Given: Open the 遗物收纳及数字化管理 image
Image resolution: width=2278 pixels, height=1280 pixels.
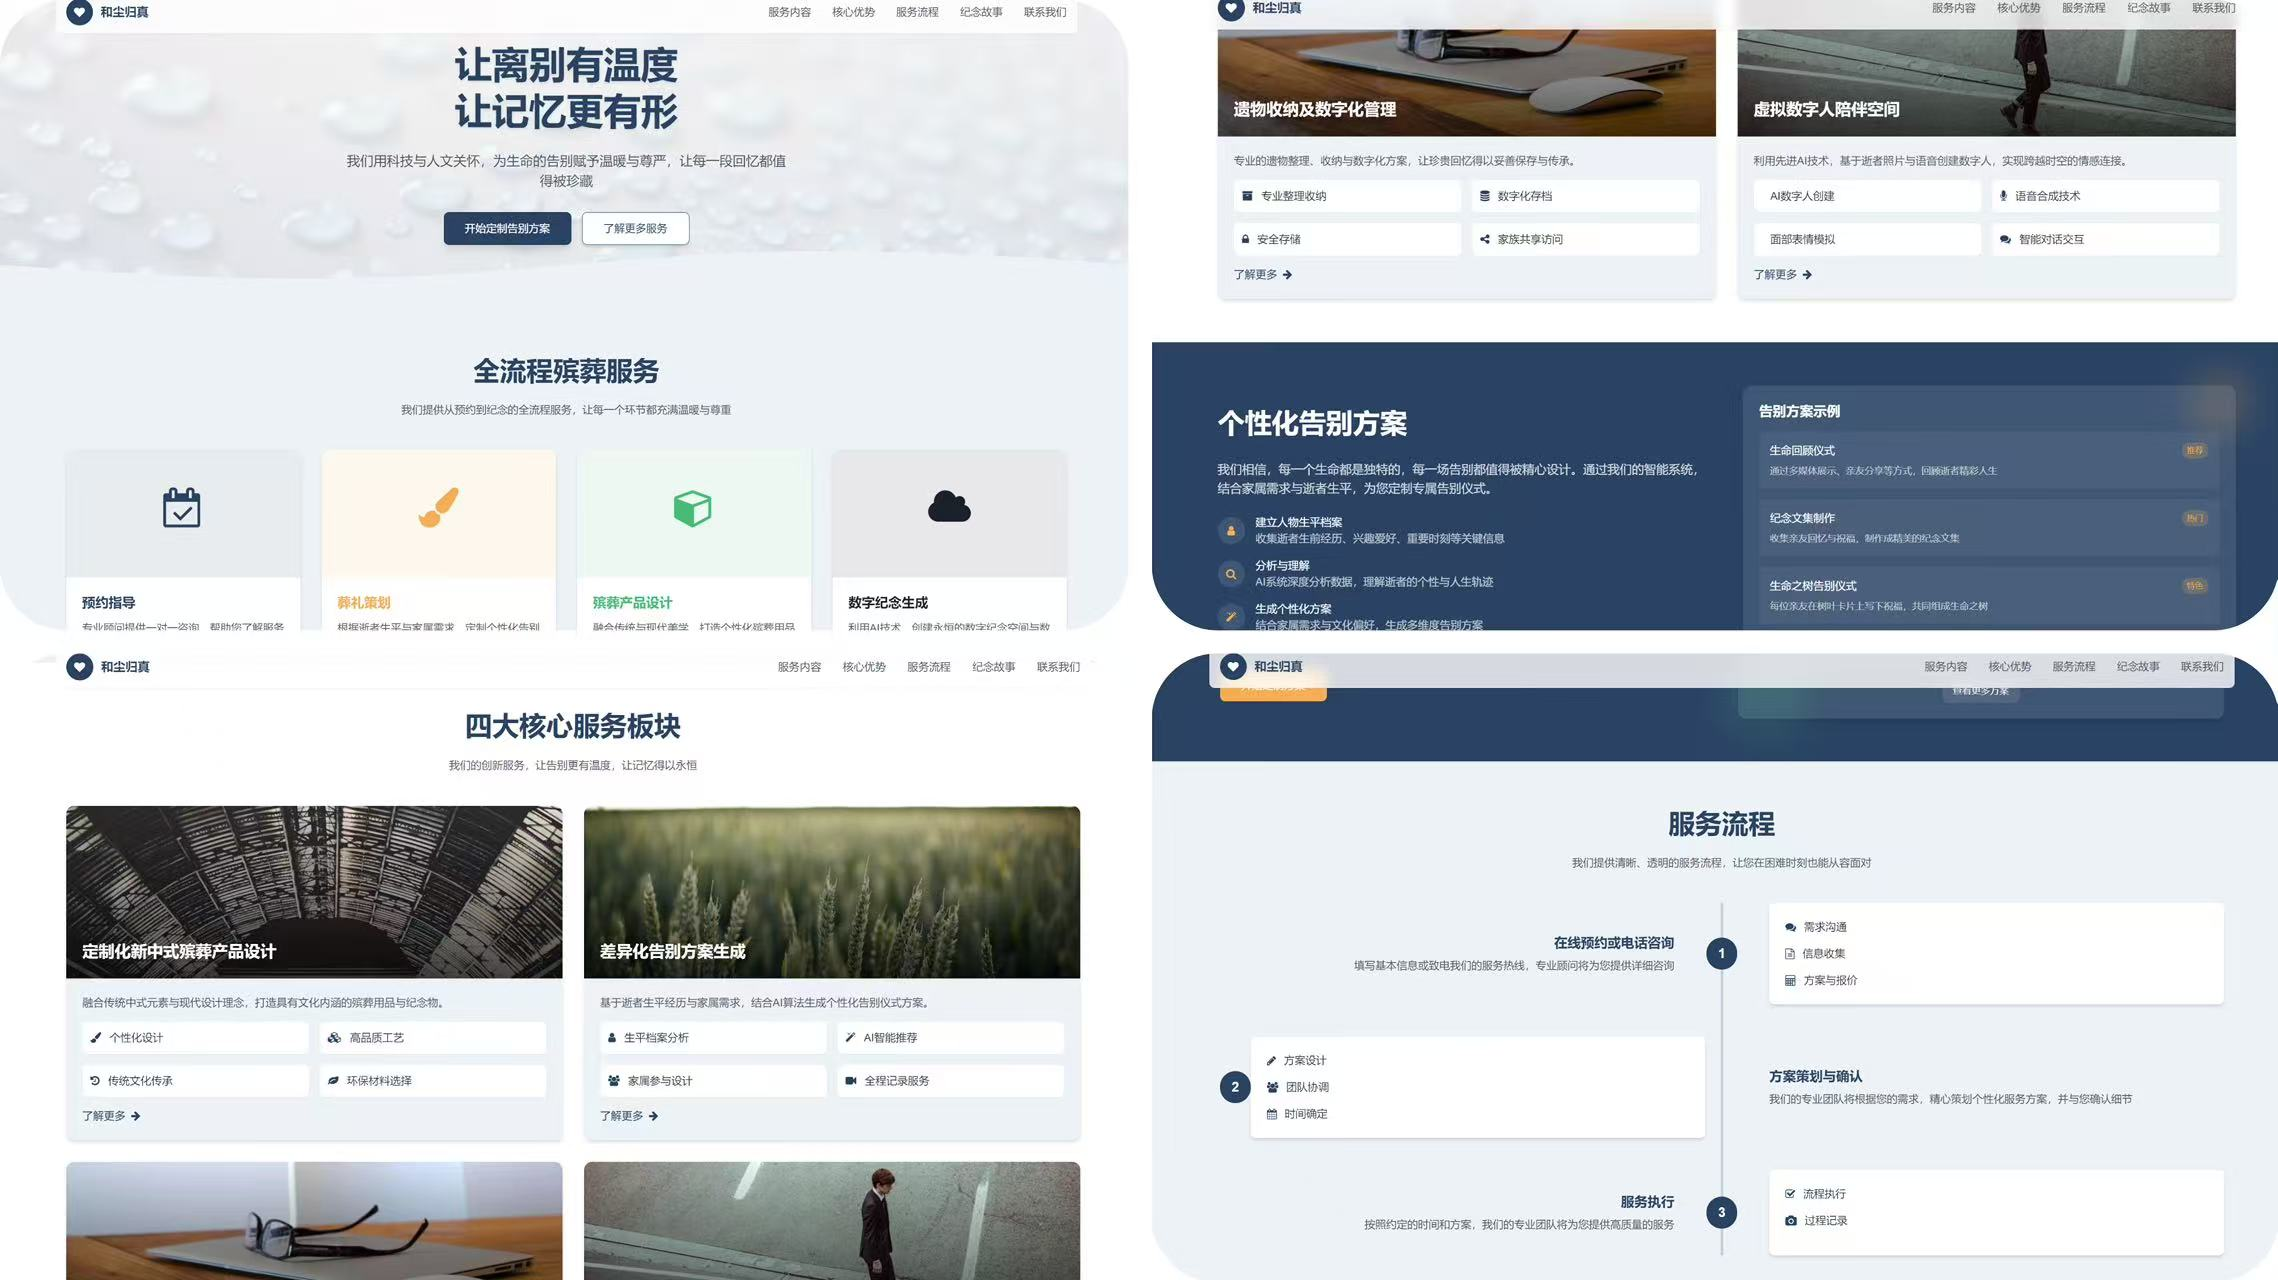Looking at the screenshot, I should 1466,82.
